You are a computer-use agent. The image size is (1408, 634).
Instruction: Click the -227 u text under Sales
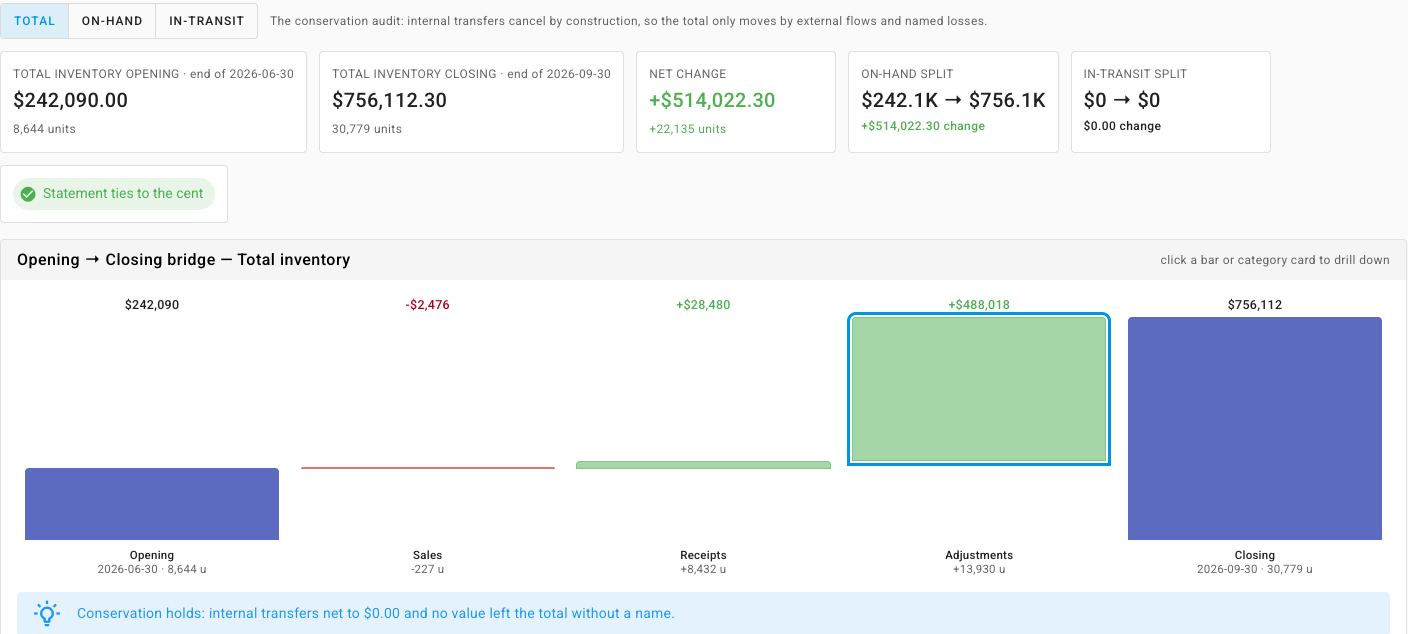428,569
